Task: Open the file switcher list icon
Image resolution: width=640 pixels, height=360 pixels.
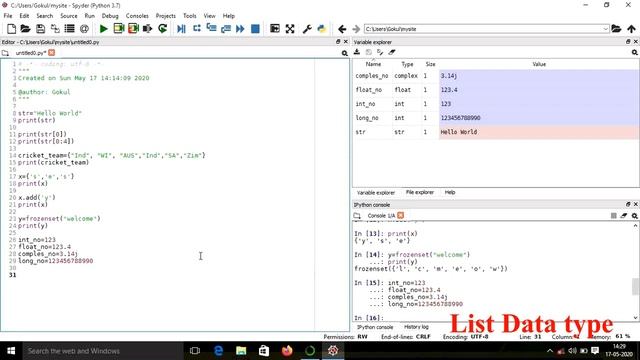Action: click(x=69, y=29)
